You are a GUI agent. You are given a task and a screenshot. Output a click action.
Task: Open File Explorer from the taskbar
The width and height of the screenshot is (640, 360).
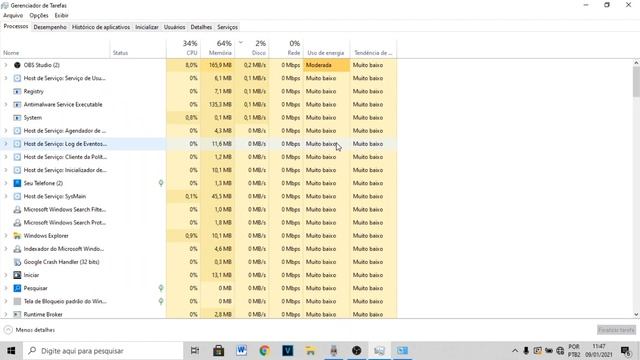[x=310, y=351]
